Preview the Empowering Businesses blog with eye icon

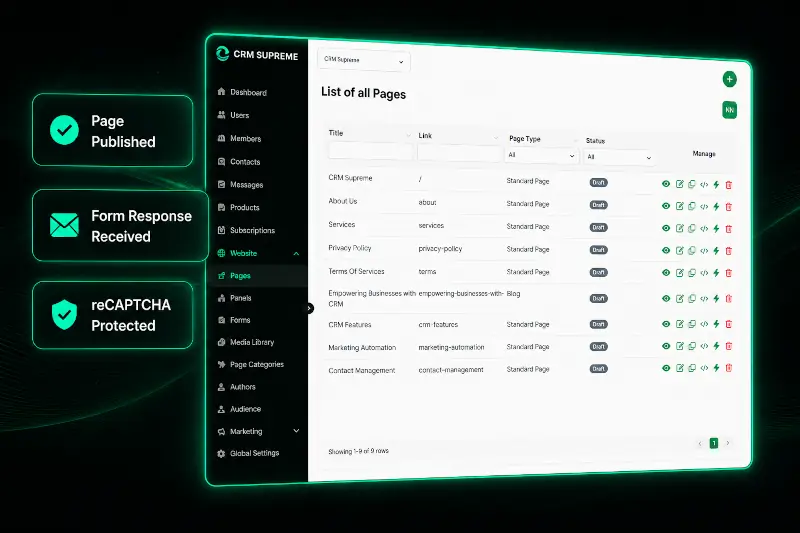tap(666, 298)
